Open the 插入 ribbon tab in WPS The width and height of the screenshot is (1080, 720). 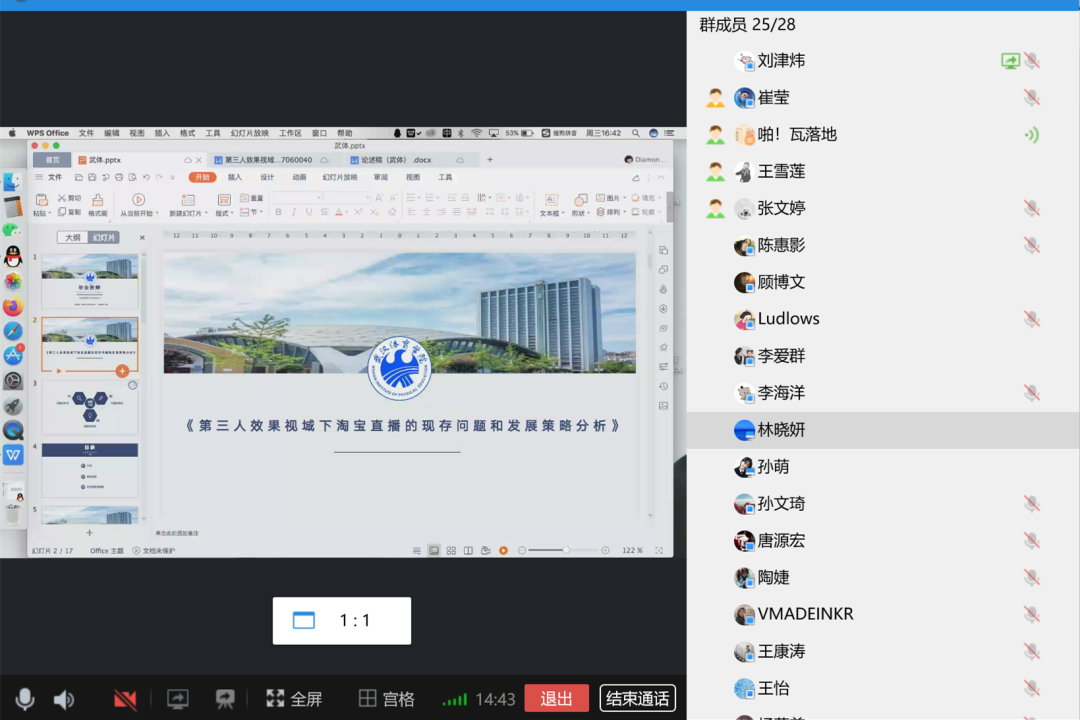(235, 177)
